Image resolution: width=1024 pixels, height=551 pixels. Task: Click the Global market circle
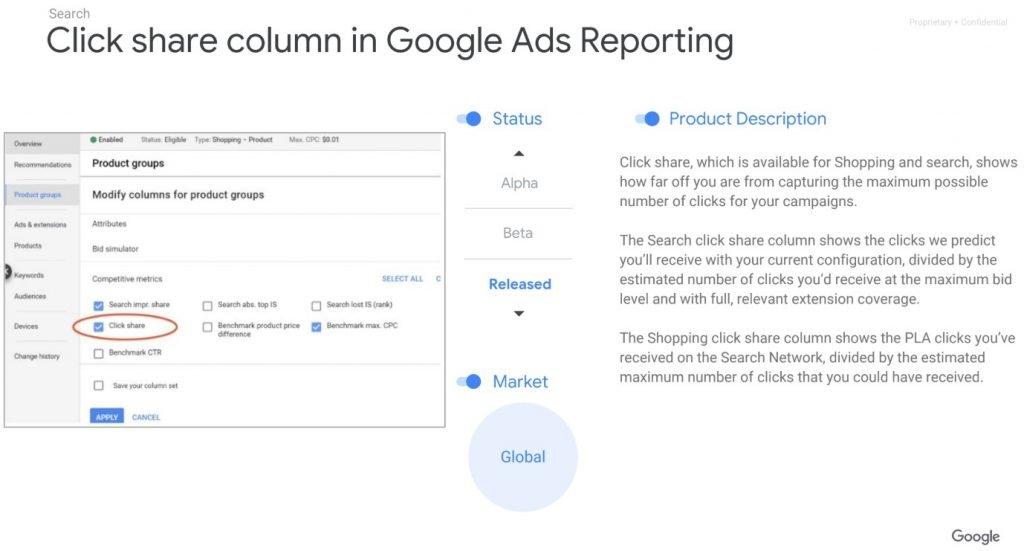click(523, 457)
